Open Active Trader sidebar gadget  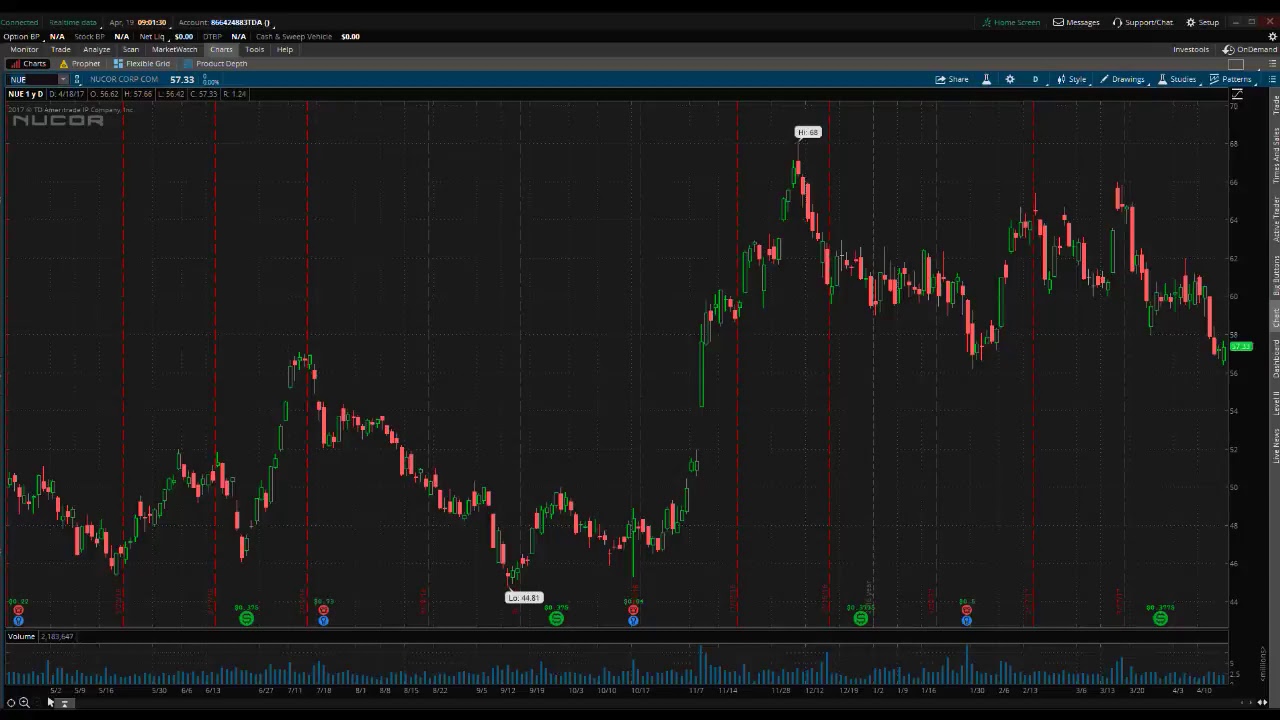pyautogui.click(x=1275, y=219)
